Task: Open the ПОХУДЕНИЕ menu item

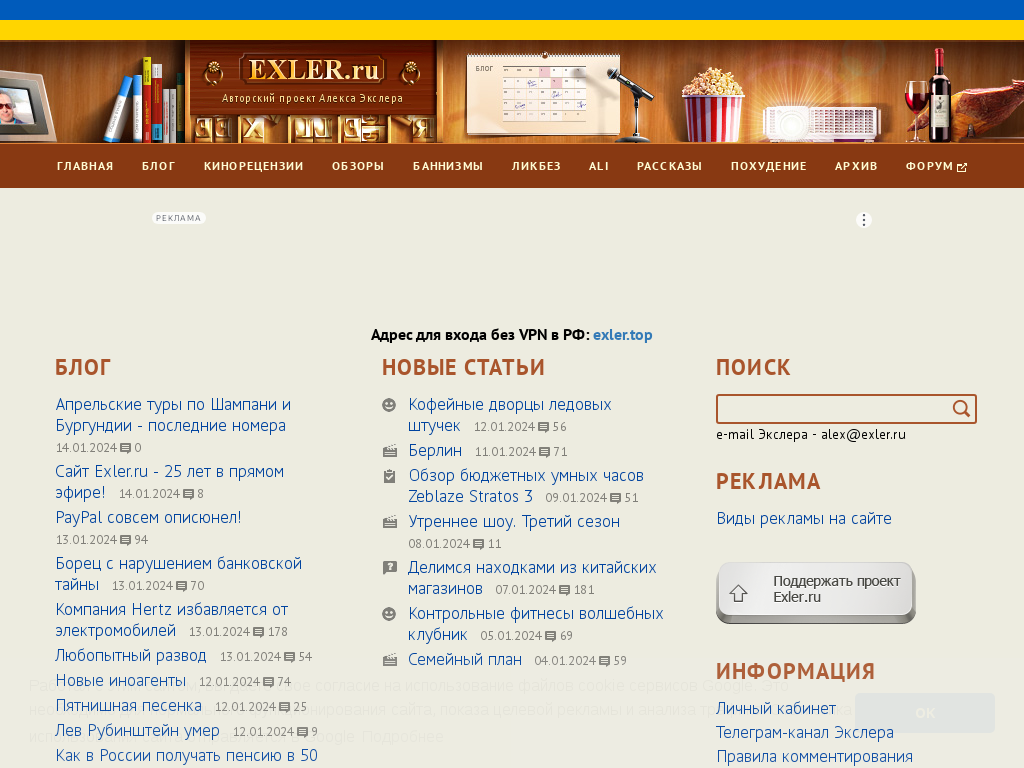Action: (x=769, y=167)
